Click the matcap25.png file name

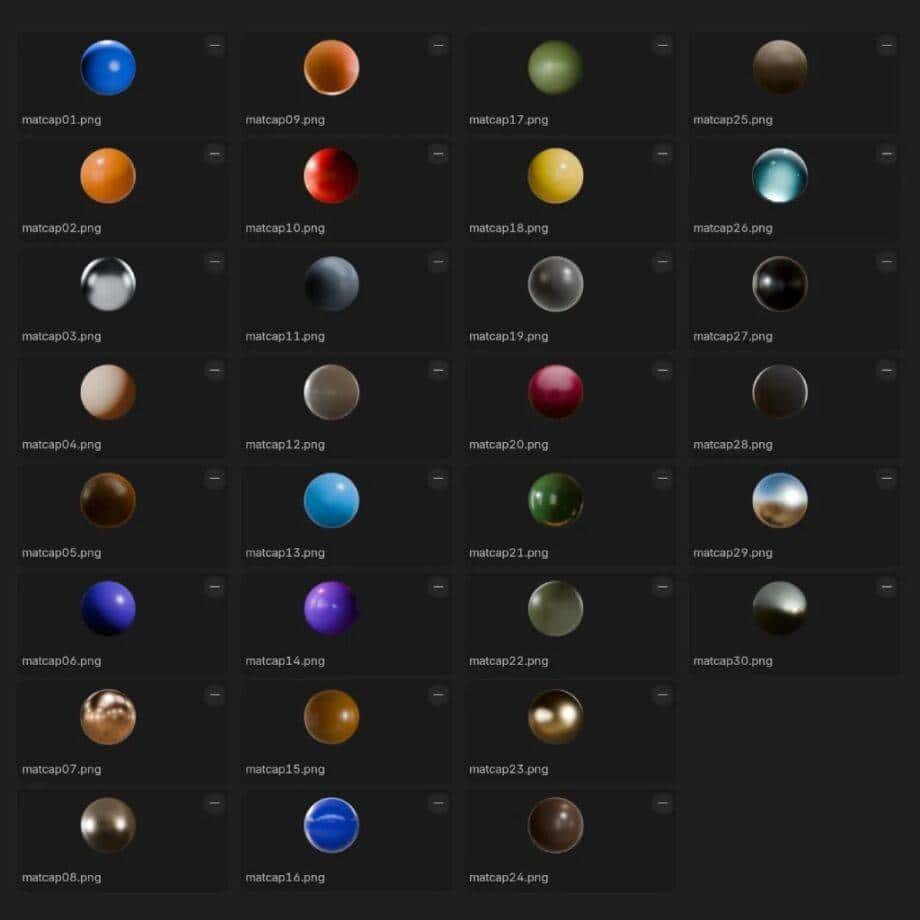(733, 120)
